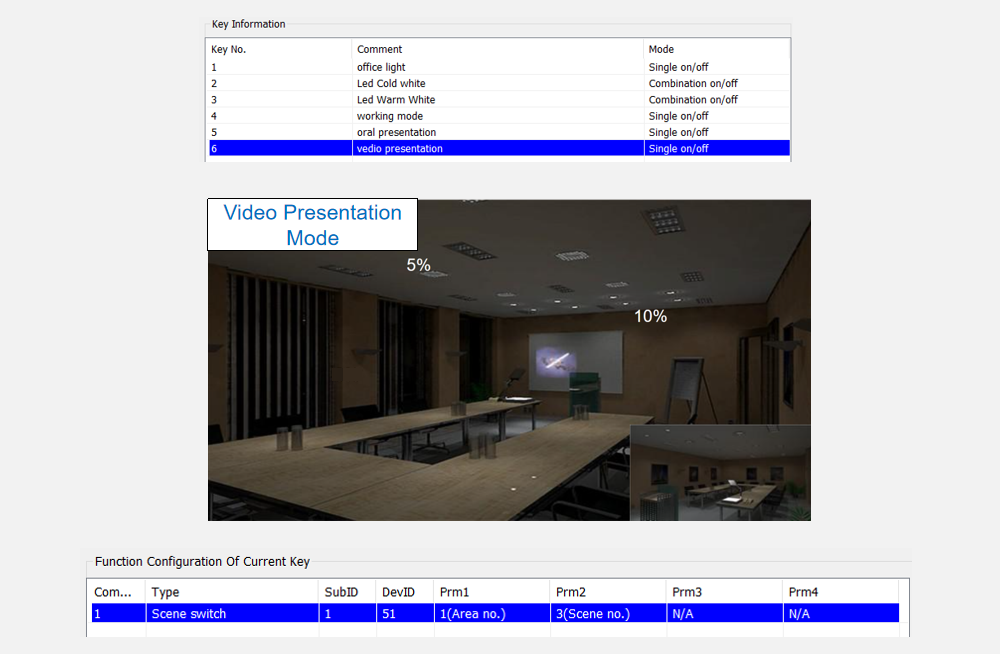Select highlighted row 'vedio presentation'
The height and width of the screenshot is (654, 1000).
tap(499, 148)
